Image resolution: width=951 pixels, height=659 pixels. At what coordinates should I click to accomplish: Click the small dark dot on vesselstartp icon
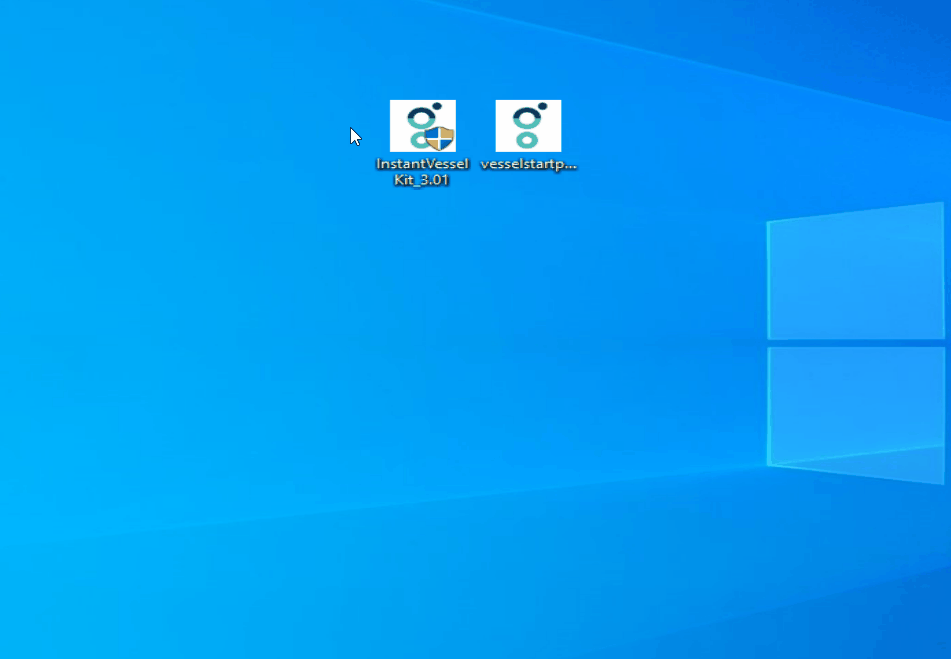point(542,106)
